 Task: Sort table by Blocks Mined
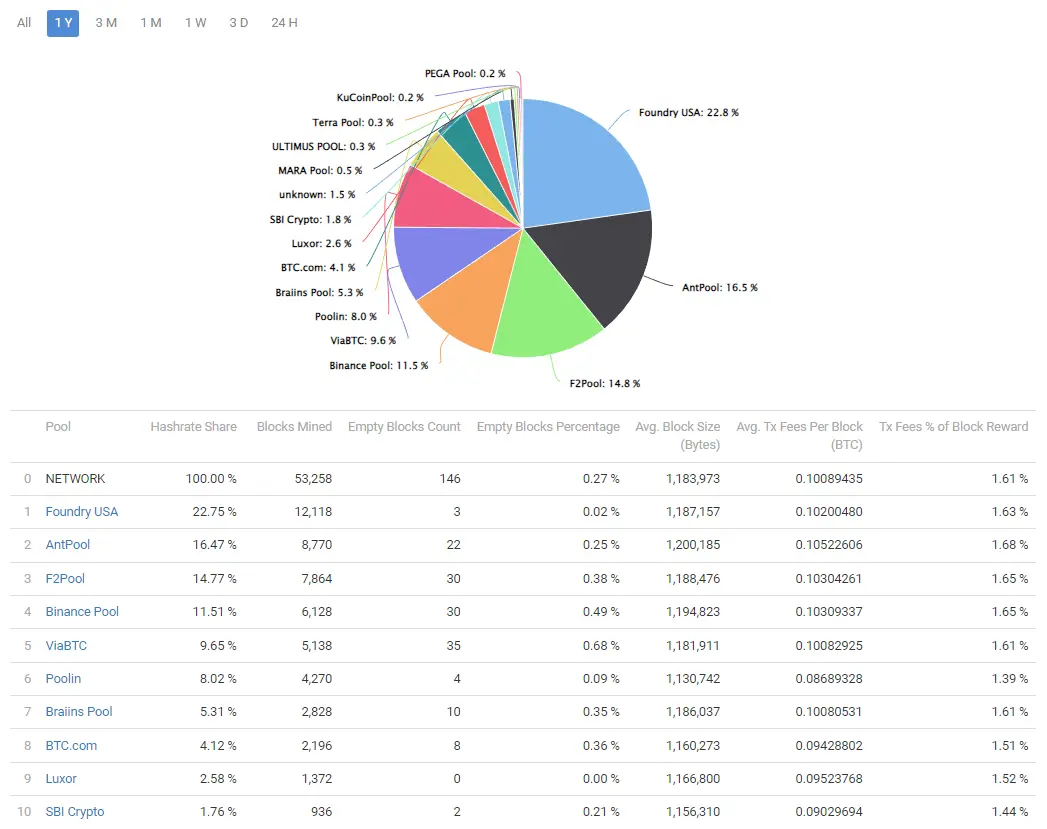[x=294, y=426]
